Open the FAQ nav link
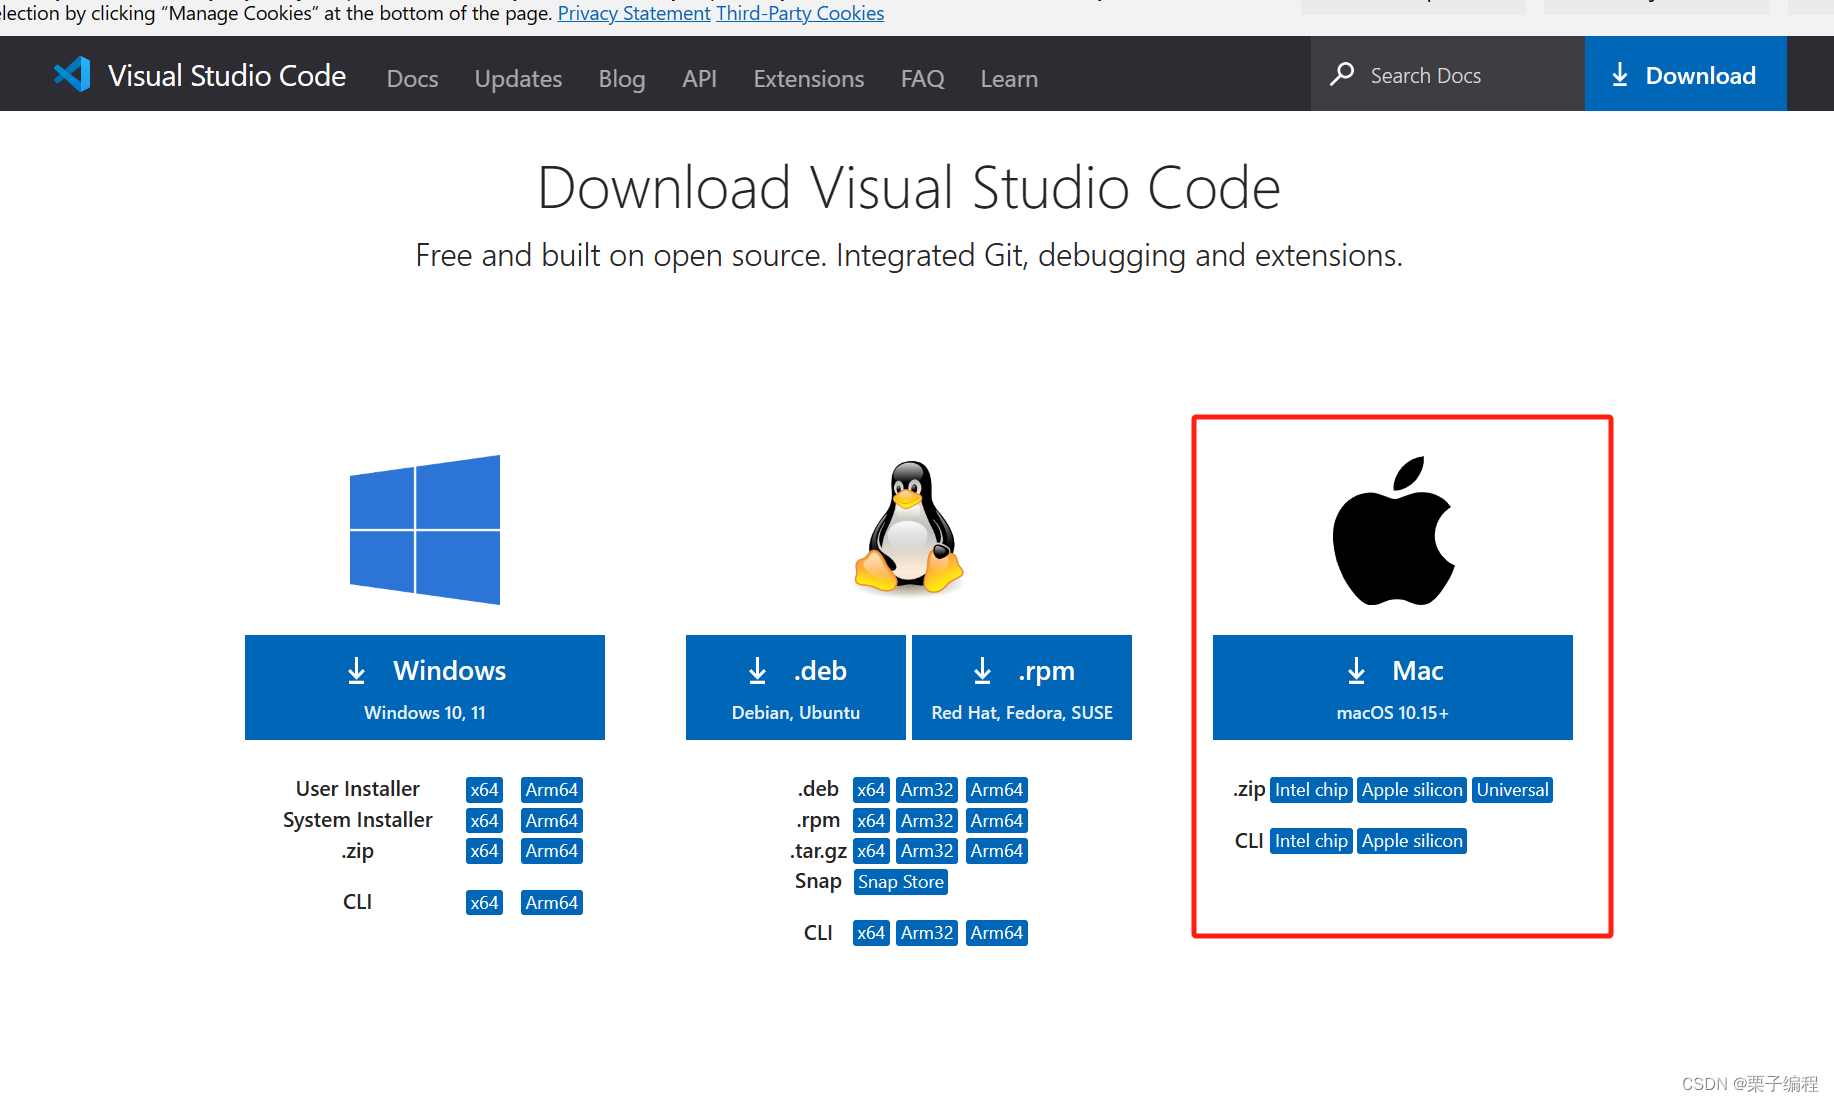 [922, 78]
